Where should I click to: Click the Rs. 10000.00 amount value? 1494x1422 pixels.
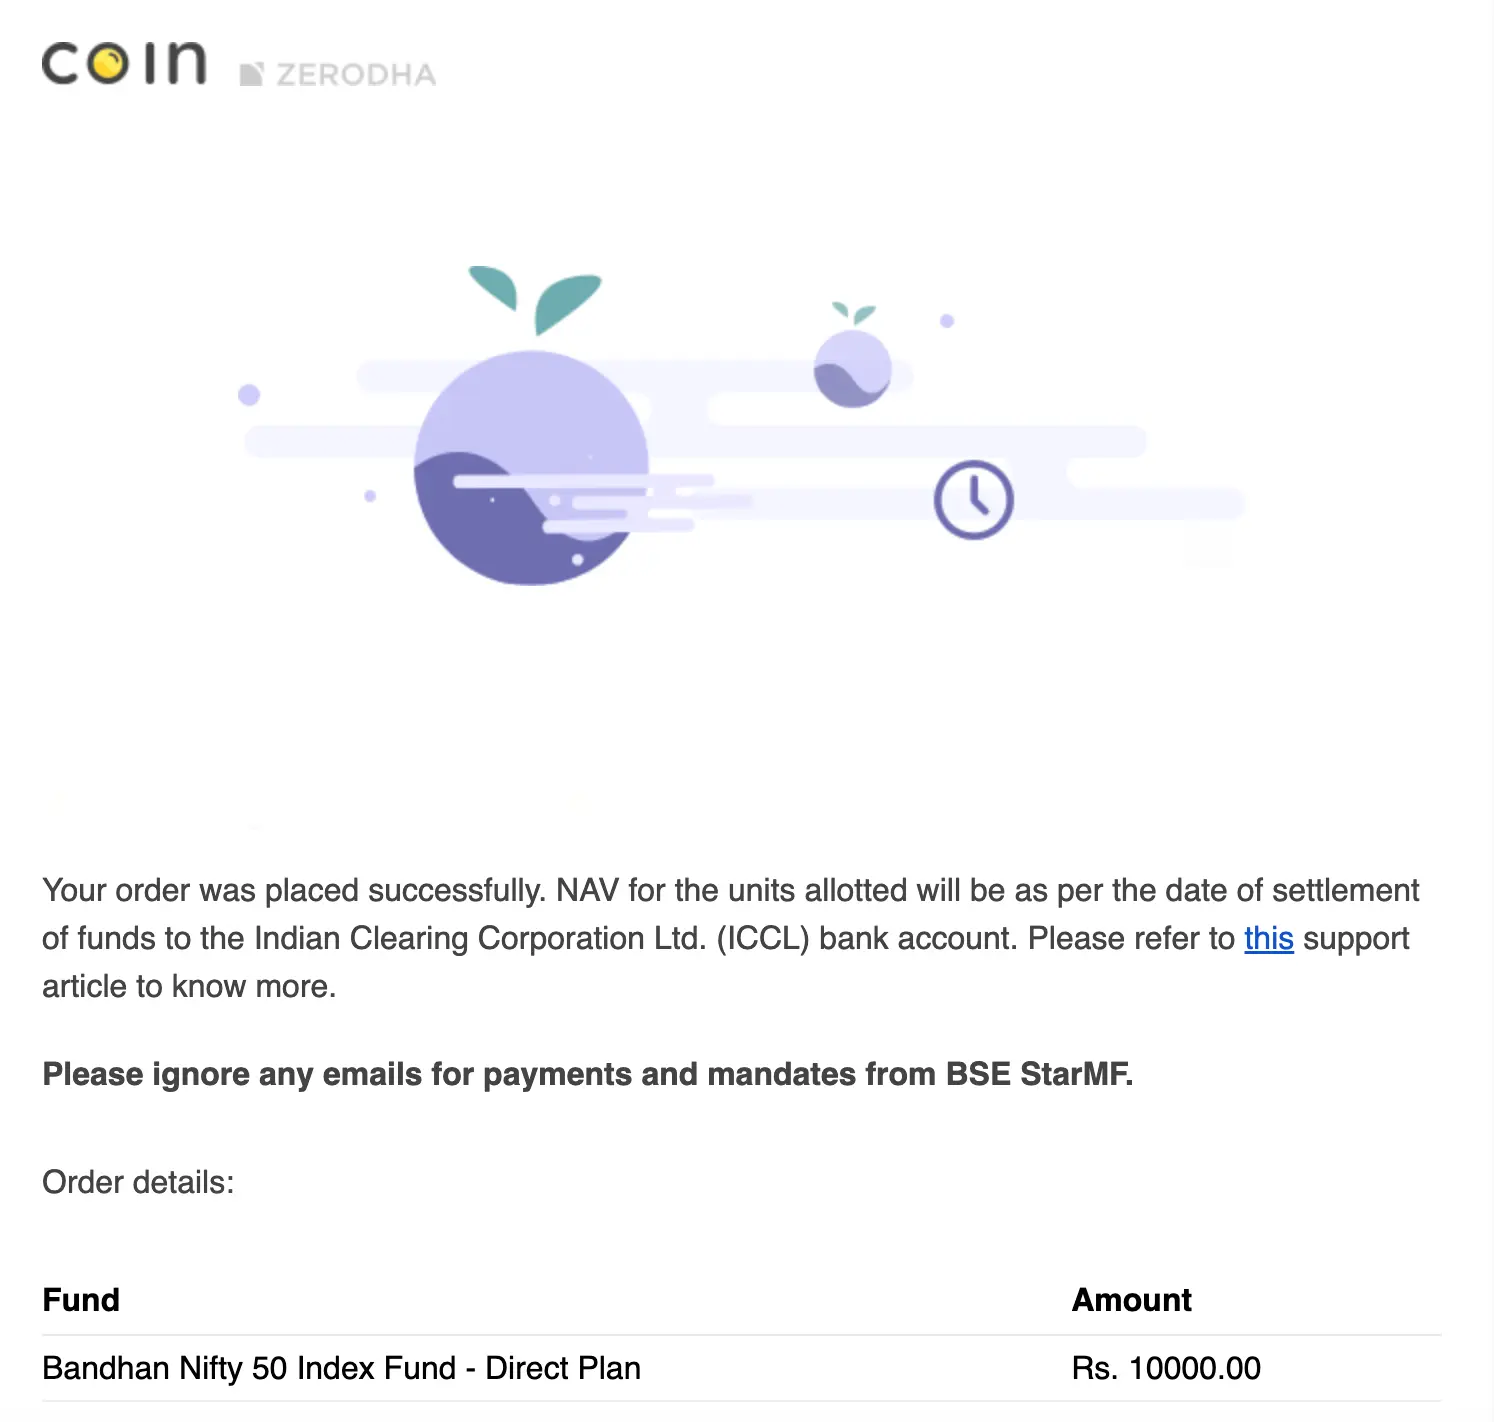(x=1166, y=1368)
